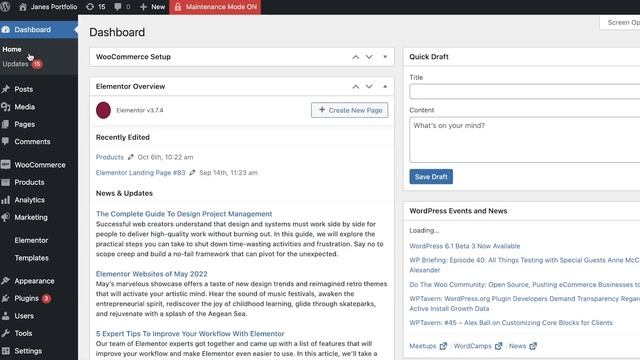Open Janes Portfolio site home icon
This screenshot has width=640, height=360.
[x=23, y=7]
